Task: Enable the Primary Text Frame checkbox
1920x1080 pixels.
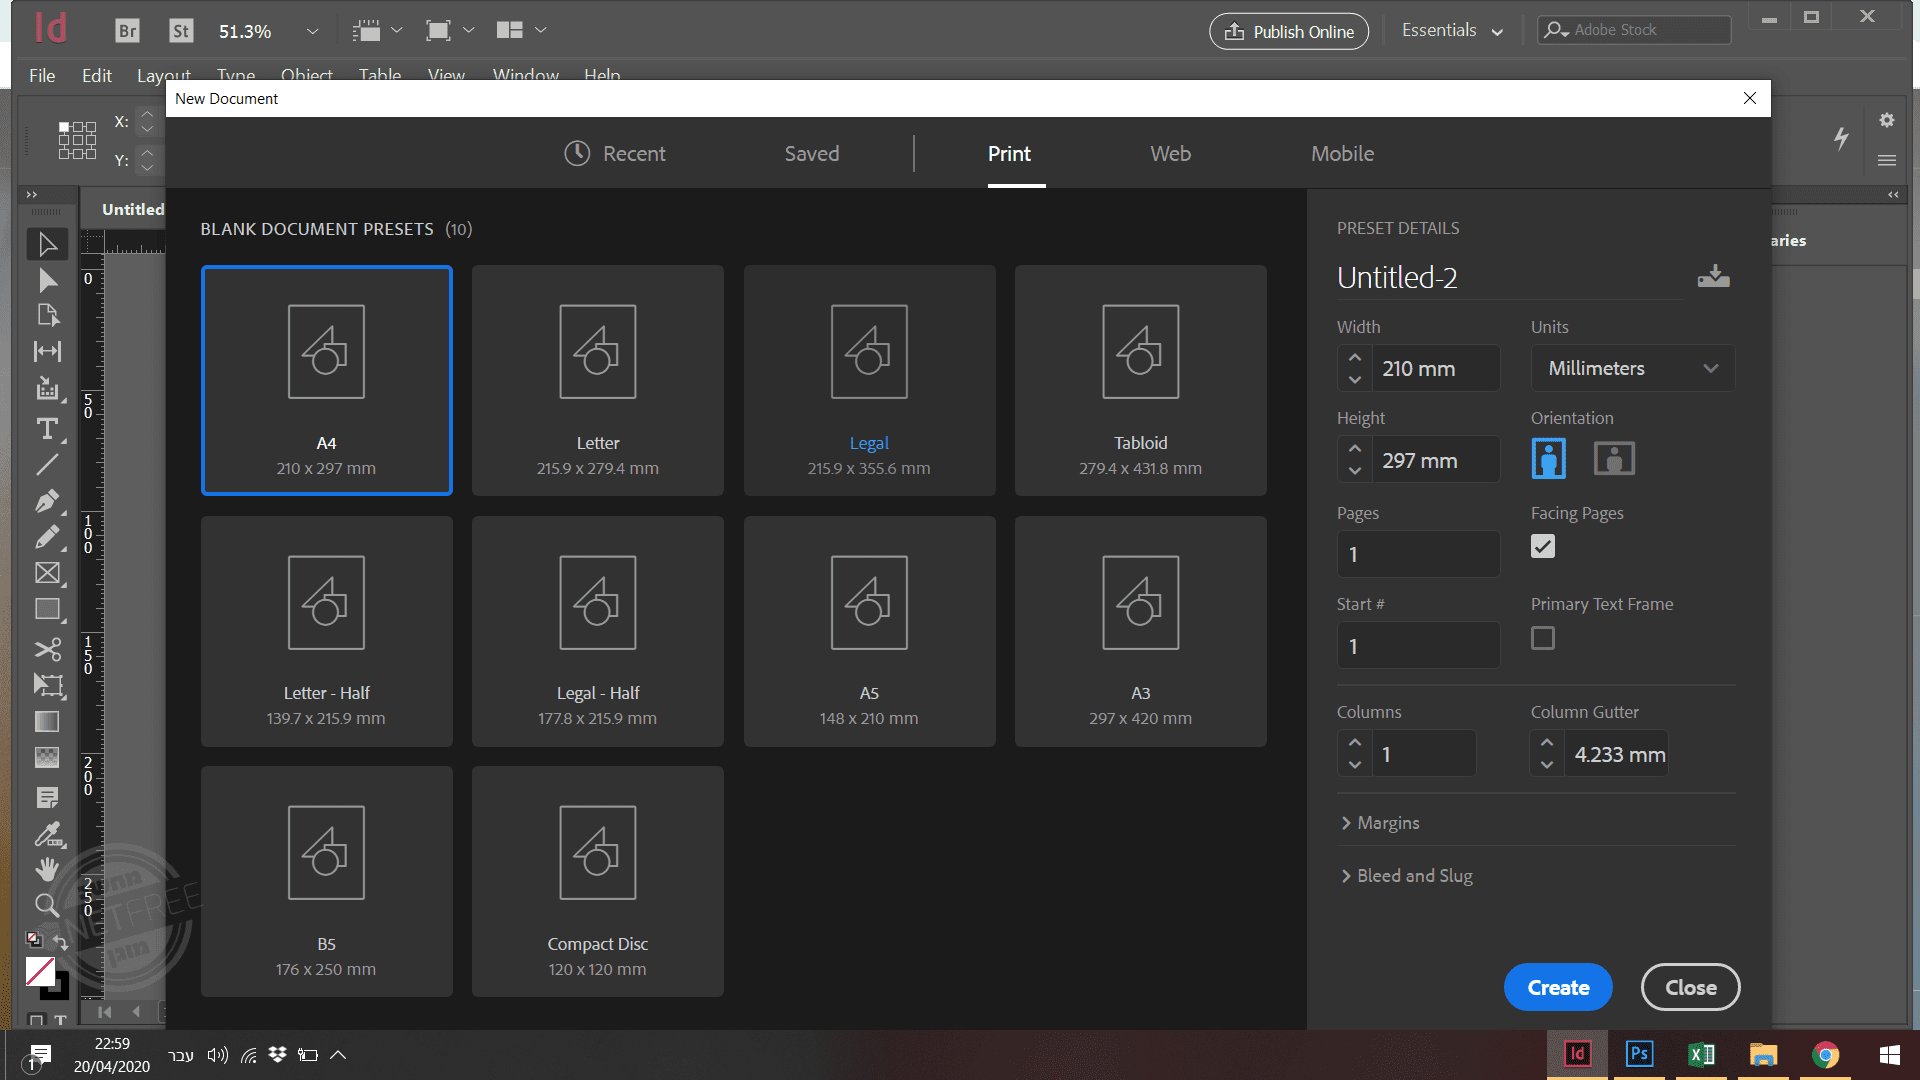Action: 1543,638
